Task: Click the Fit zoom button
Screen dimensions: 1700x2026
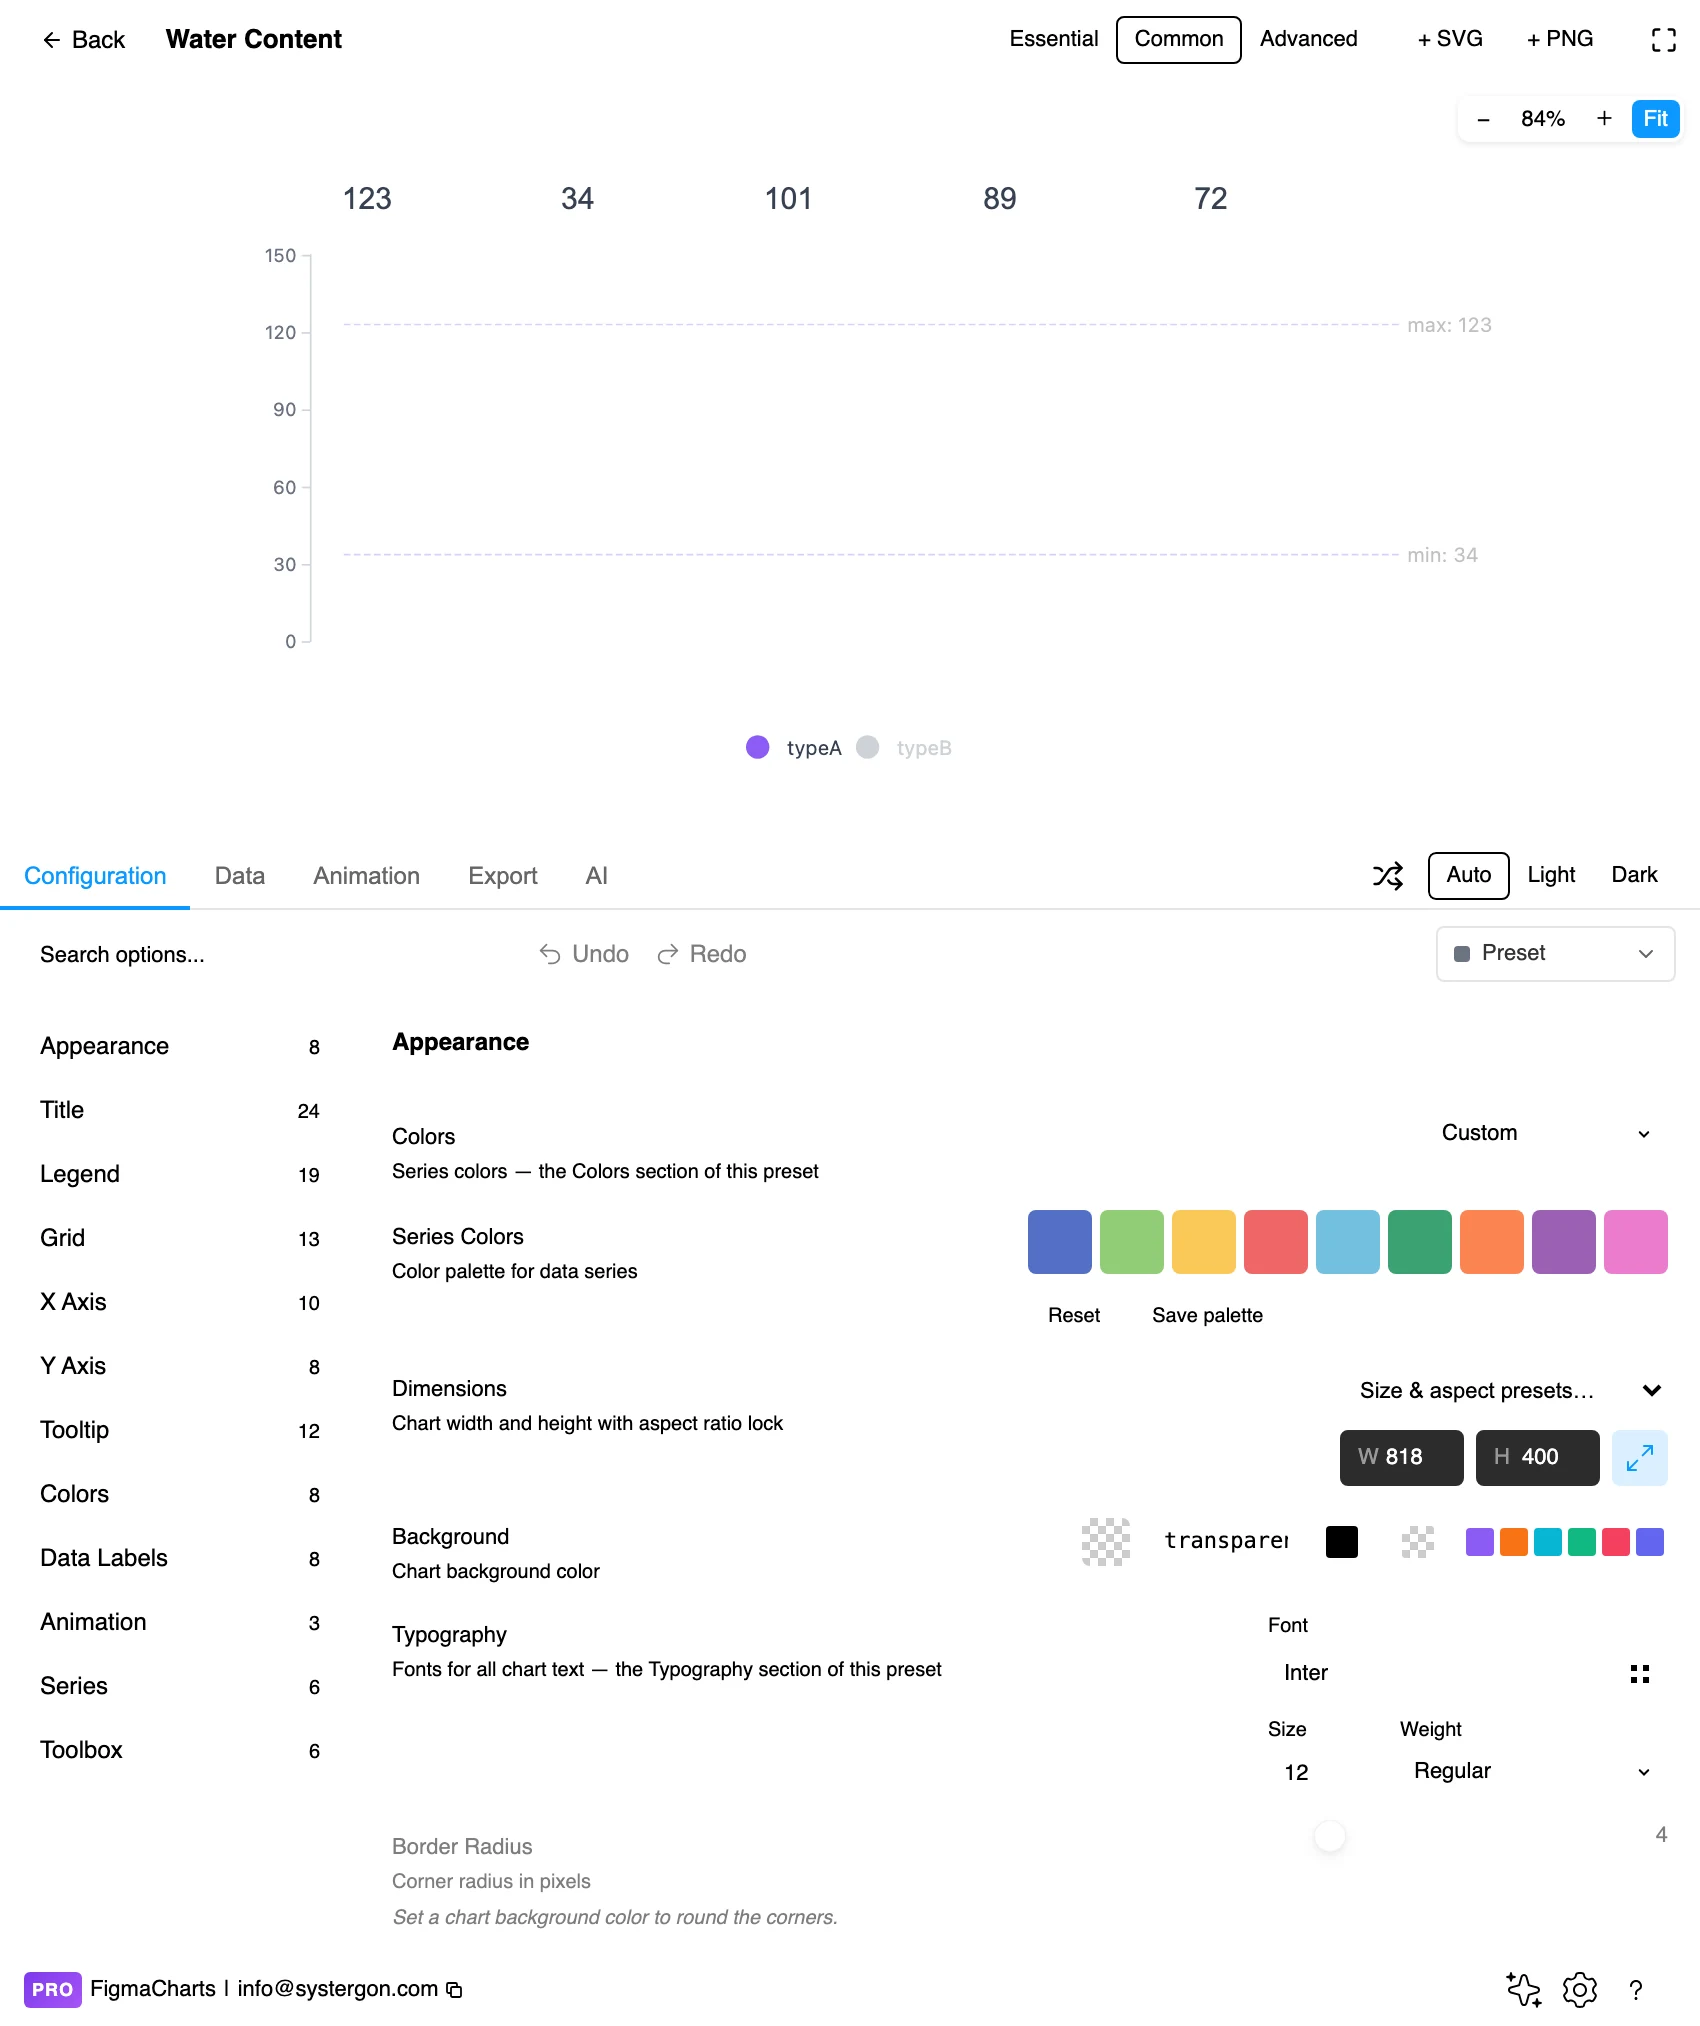Action: [x=1655, y=119]
